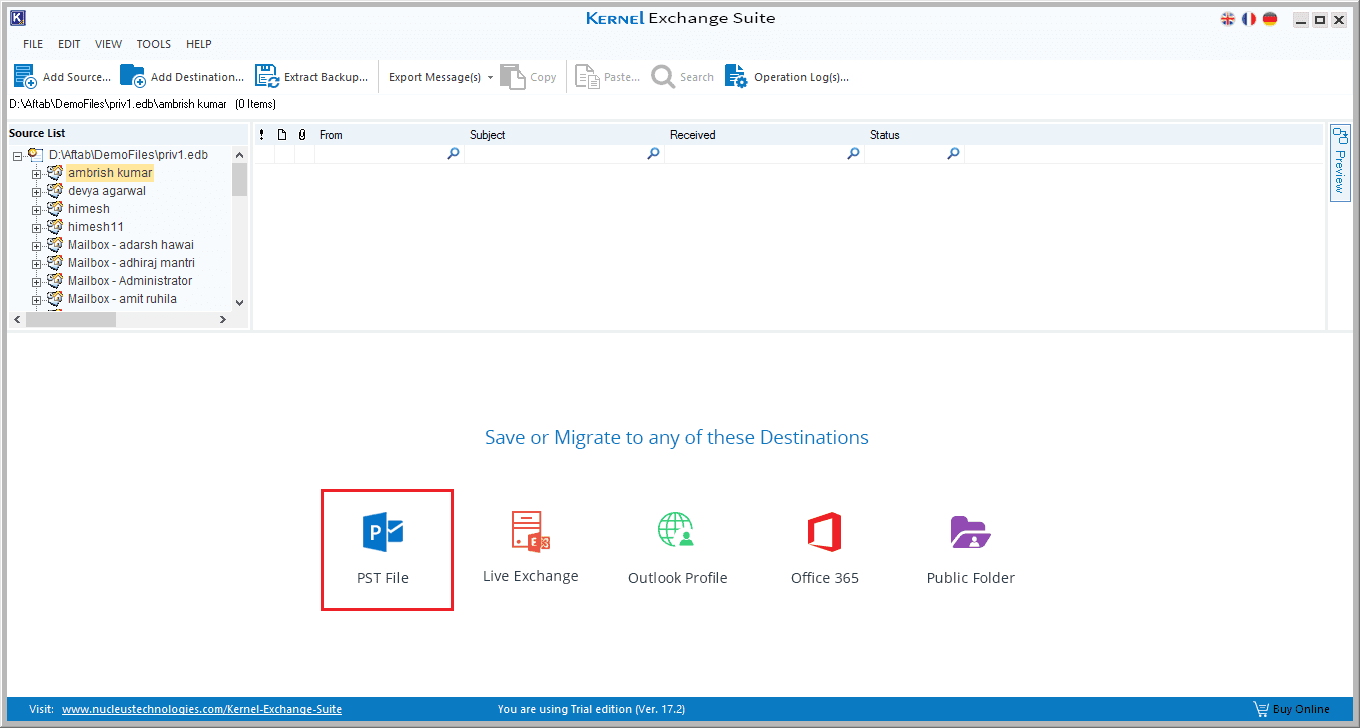Screen dimensions: 1360x728
Task: Expand the devya agarwal mailbox node
Action: tap(37, 192)
